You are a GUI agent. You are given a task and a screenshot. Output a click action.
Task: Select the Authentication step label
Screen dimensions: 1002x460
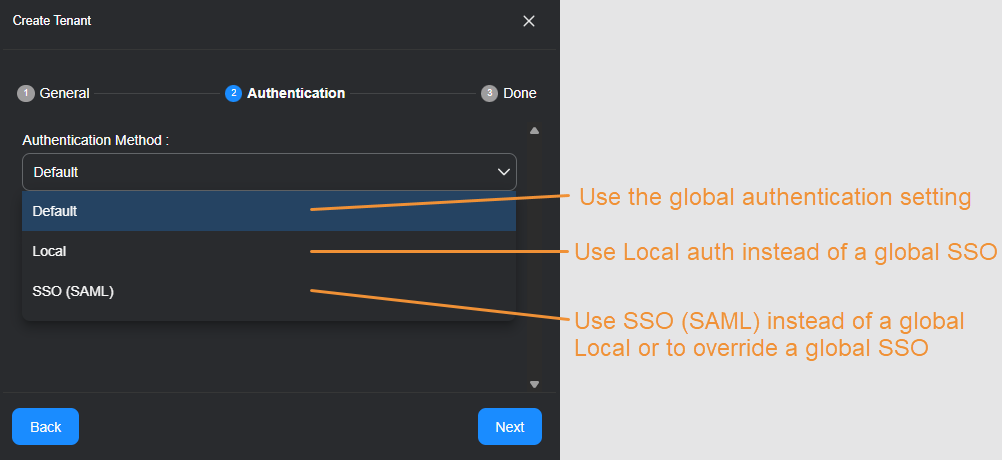(296, 93)
